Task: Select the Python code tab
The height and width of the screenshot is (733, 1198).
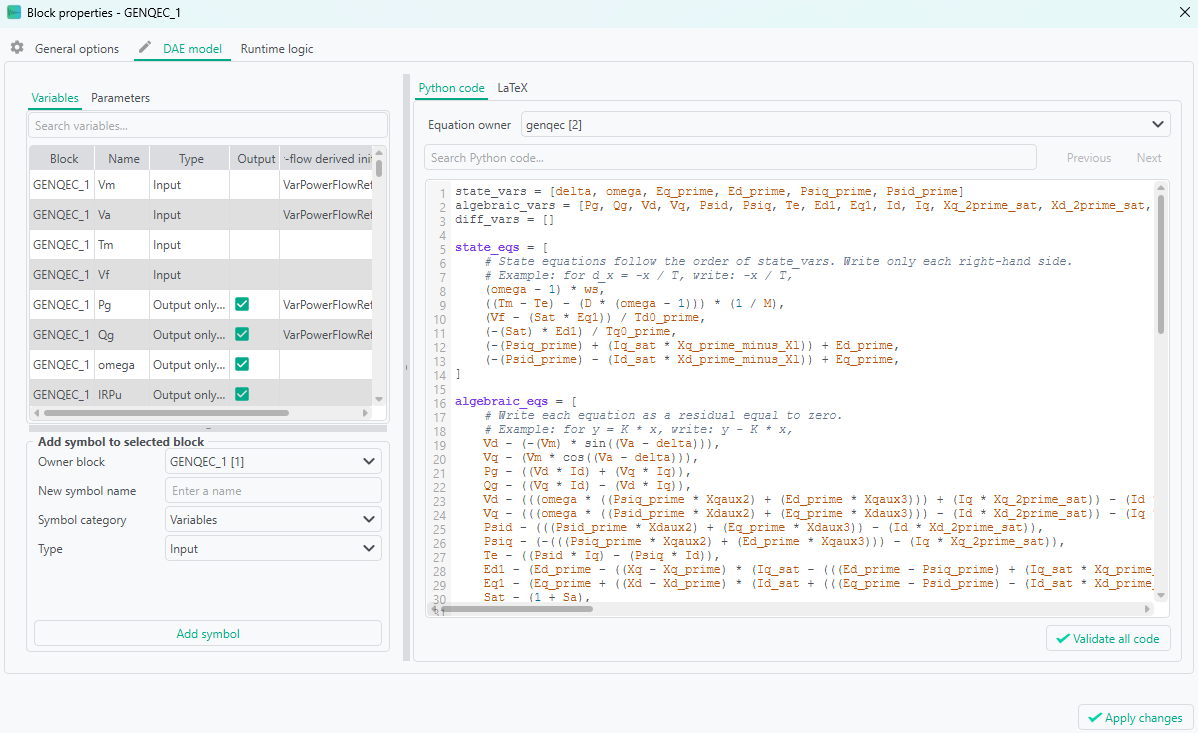Action: (452, 88)
